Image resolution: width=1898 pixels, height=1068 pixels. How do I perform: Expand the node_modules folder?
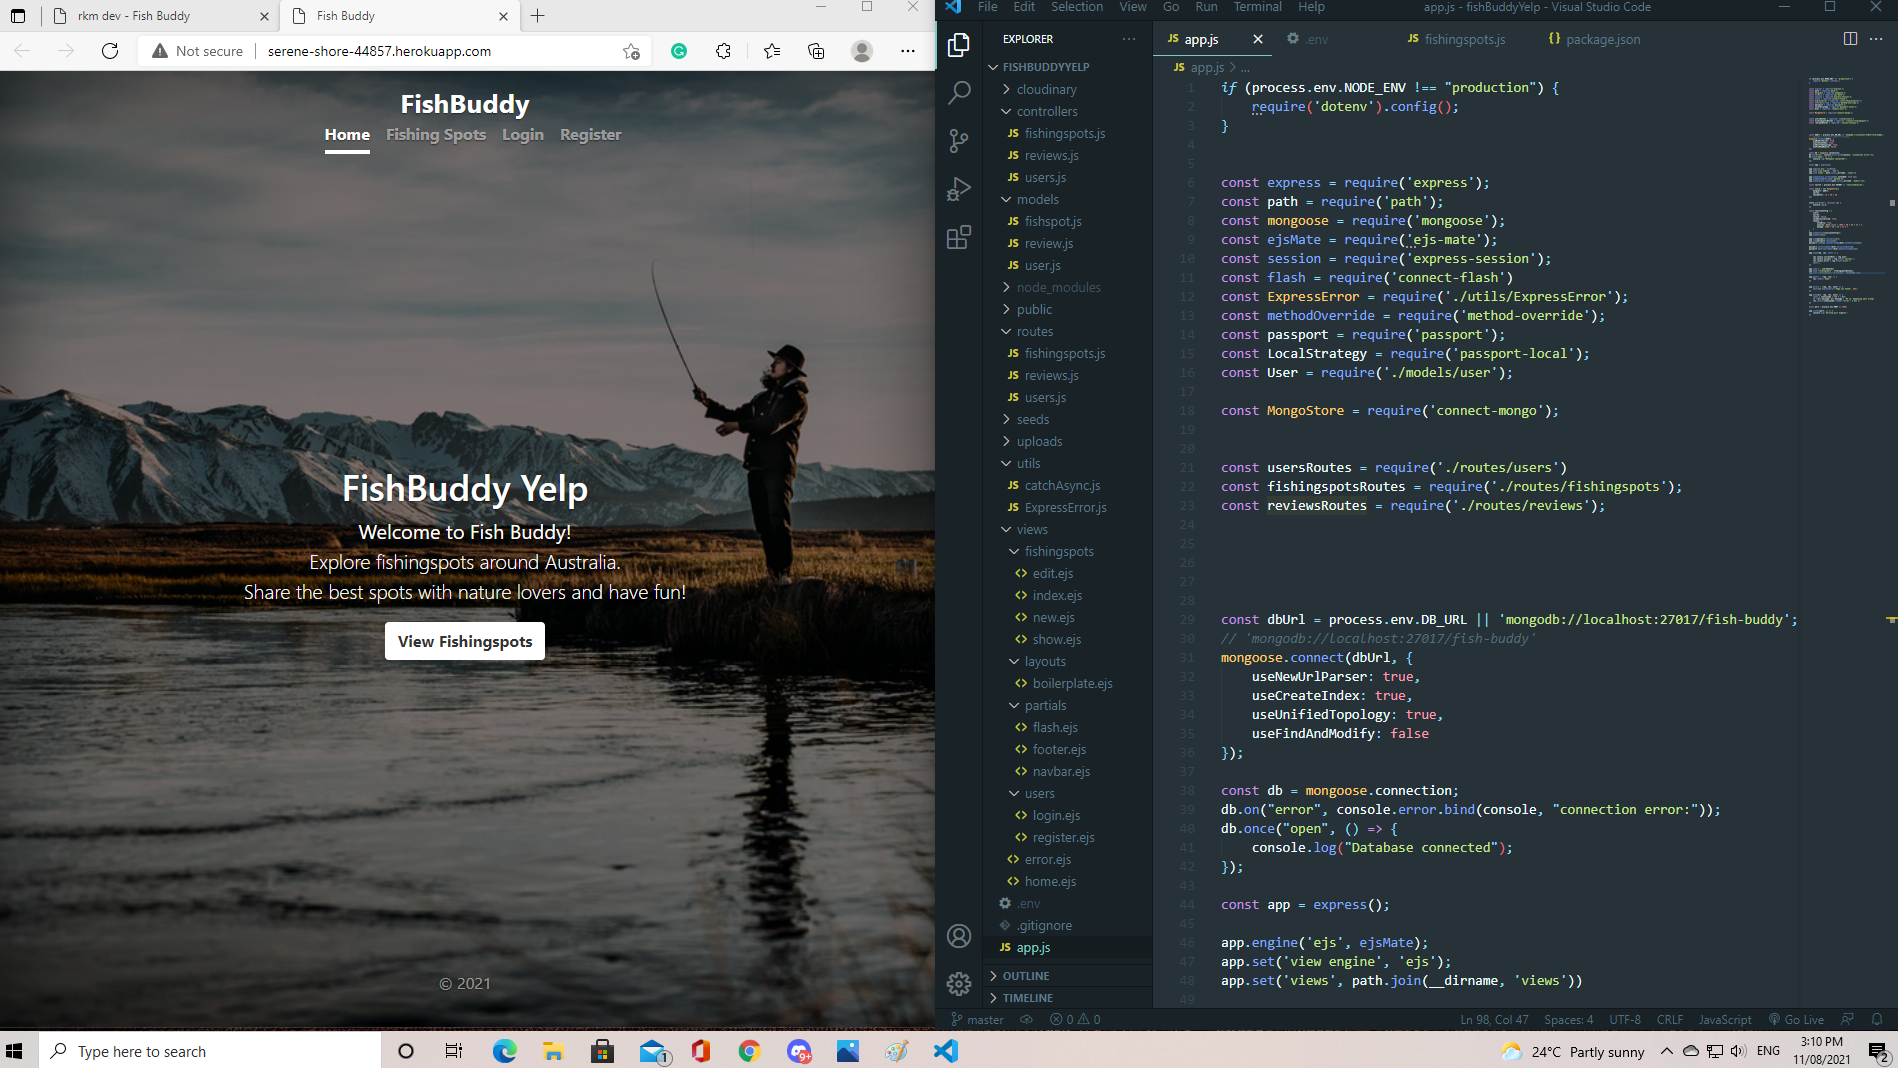(x=1055, y=287)
